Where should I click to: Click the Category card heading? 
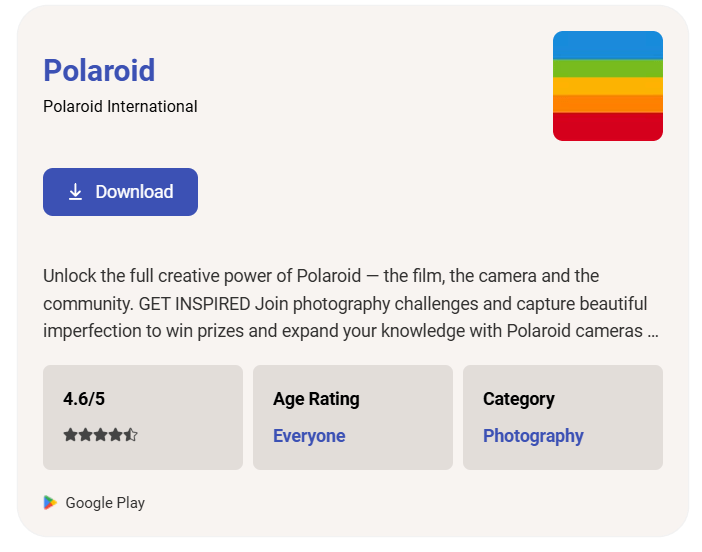tap(518, 399)
